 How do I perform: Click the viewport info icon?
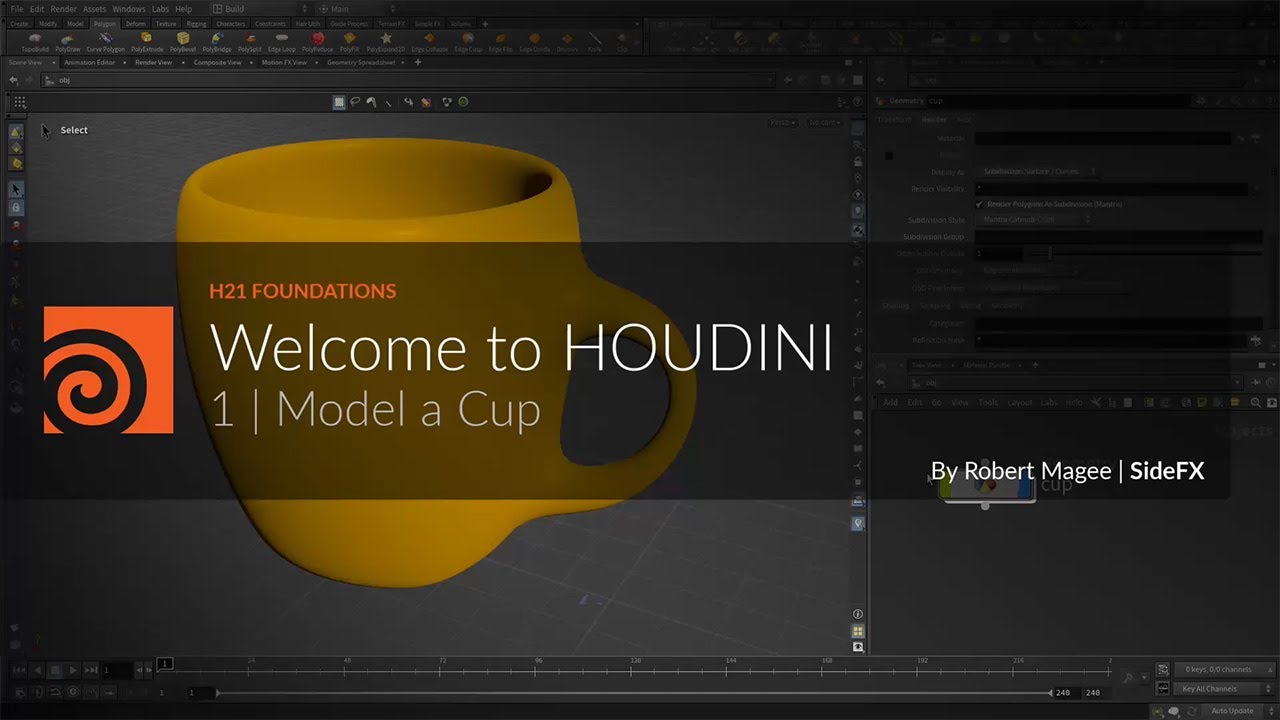858,614
